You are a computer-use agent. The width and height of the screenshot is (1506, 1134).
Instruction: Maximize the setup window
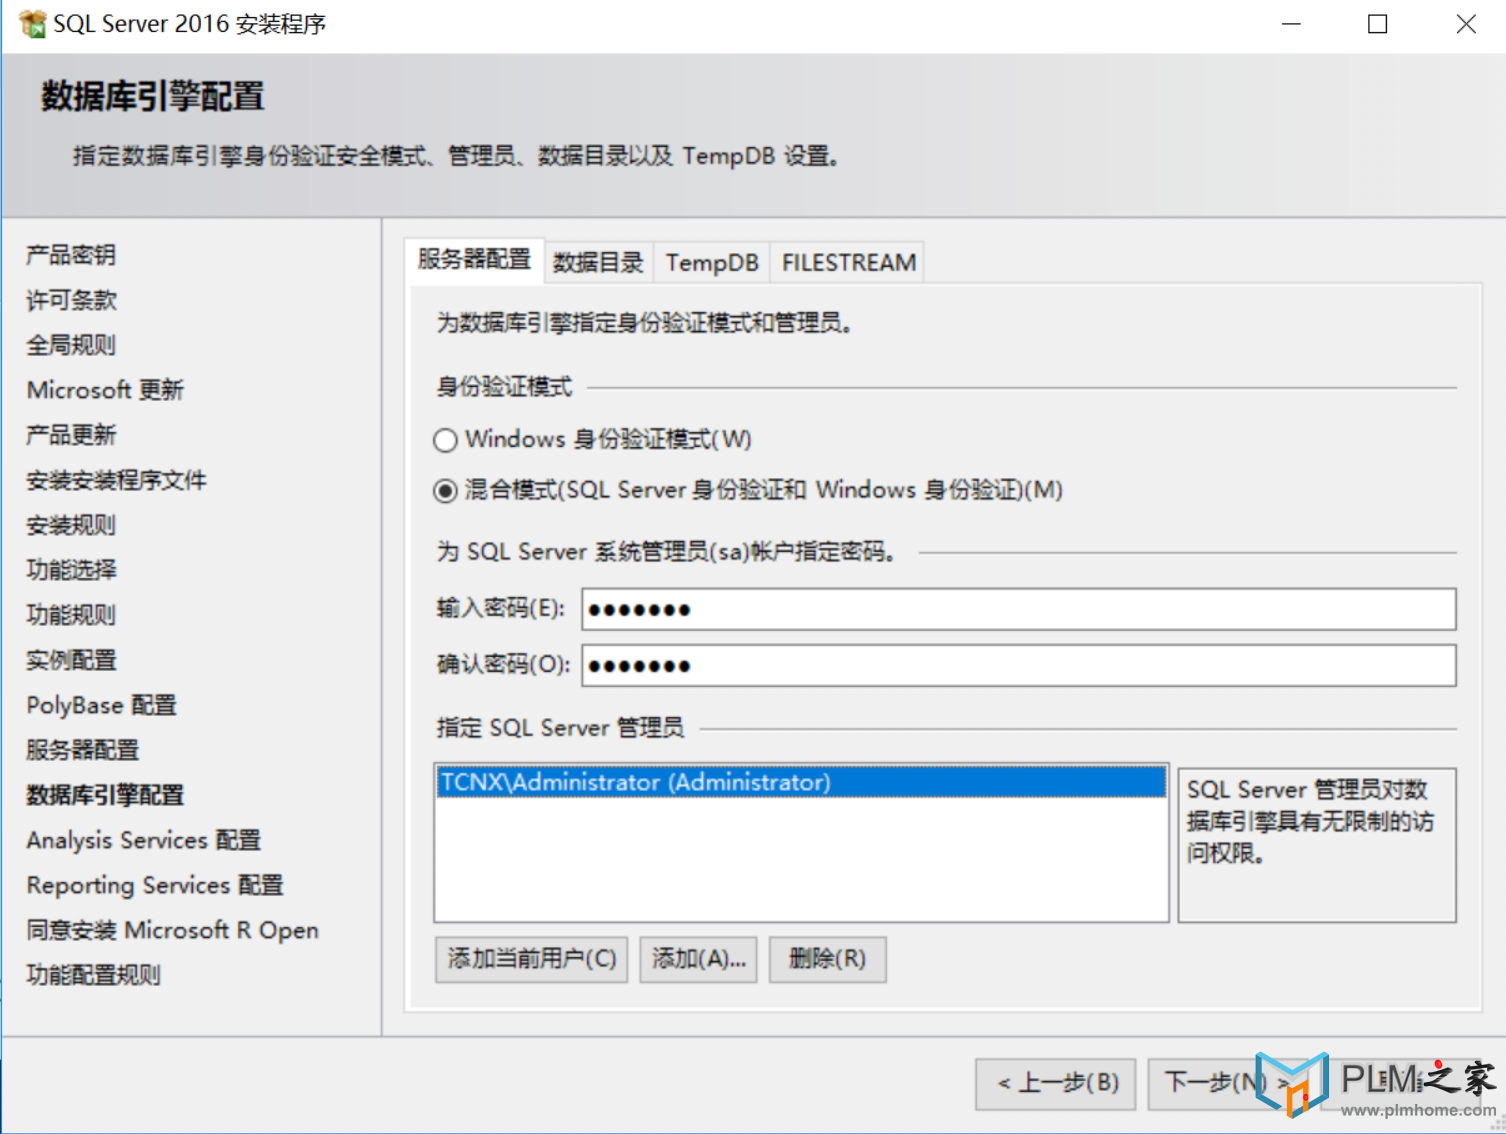(1378, 24)
